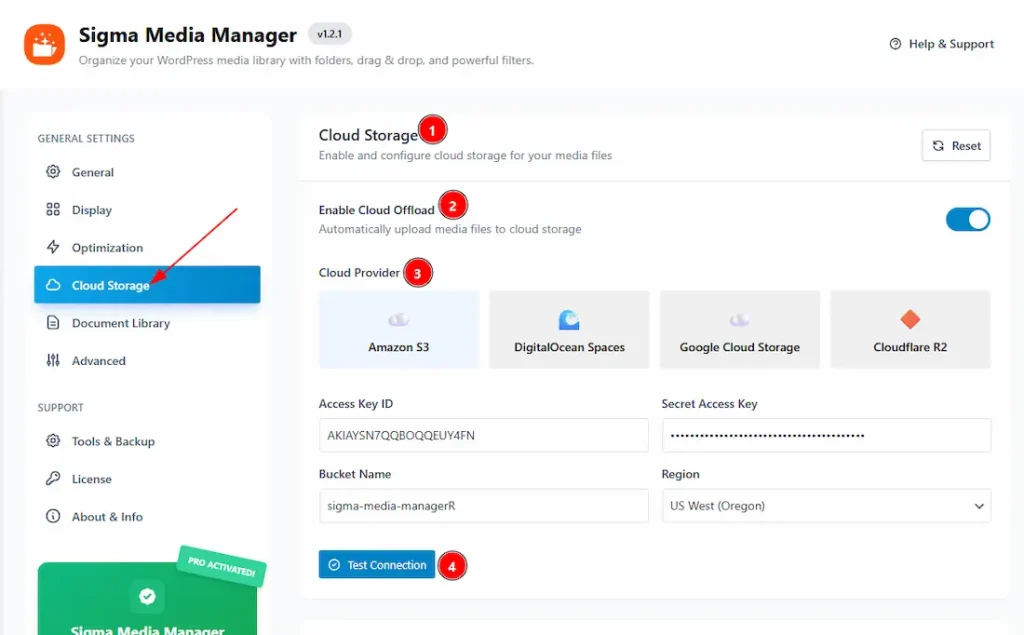Viewport: 1024px width, 635px height.
Task: Select Google Cloud Storage provider tile
Action: click(739, 329)
